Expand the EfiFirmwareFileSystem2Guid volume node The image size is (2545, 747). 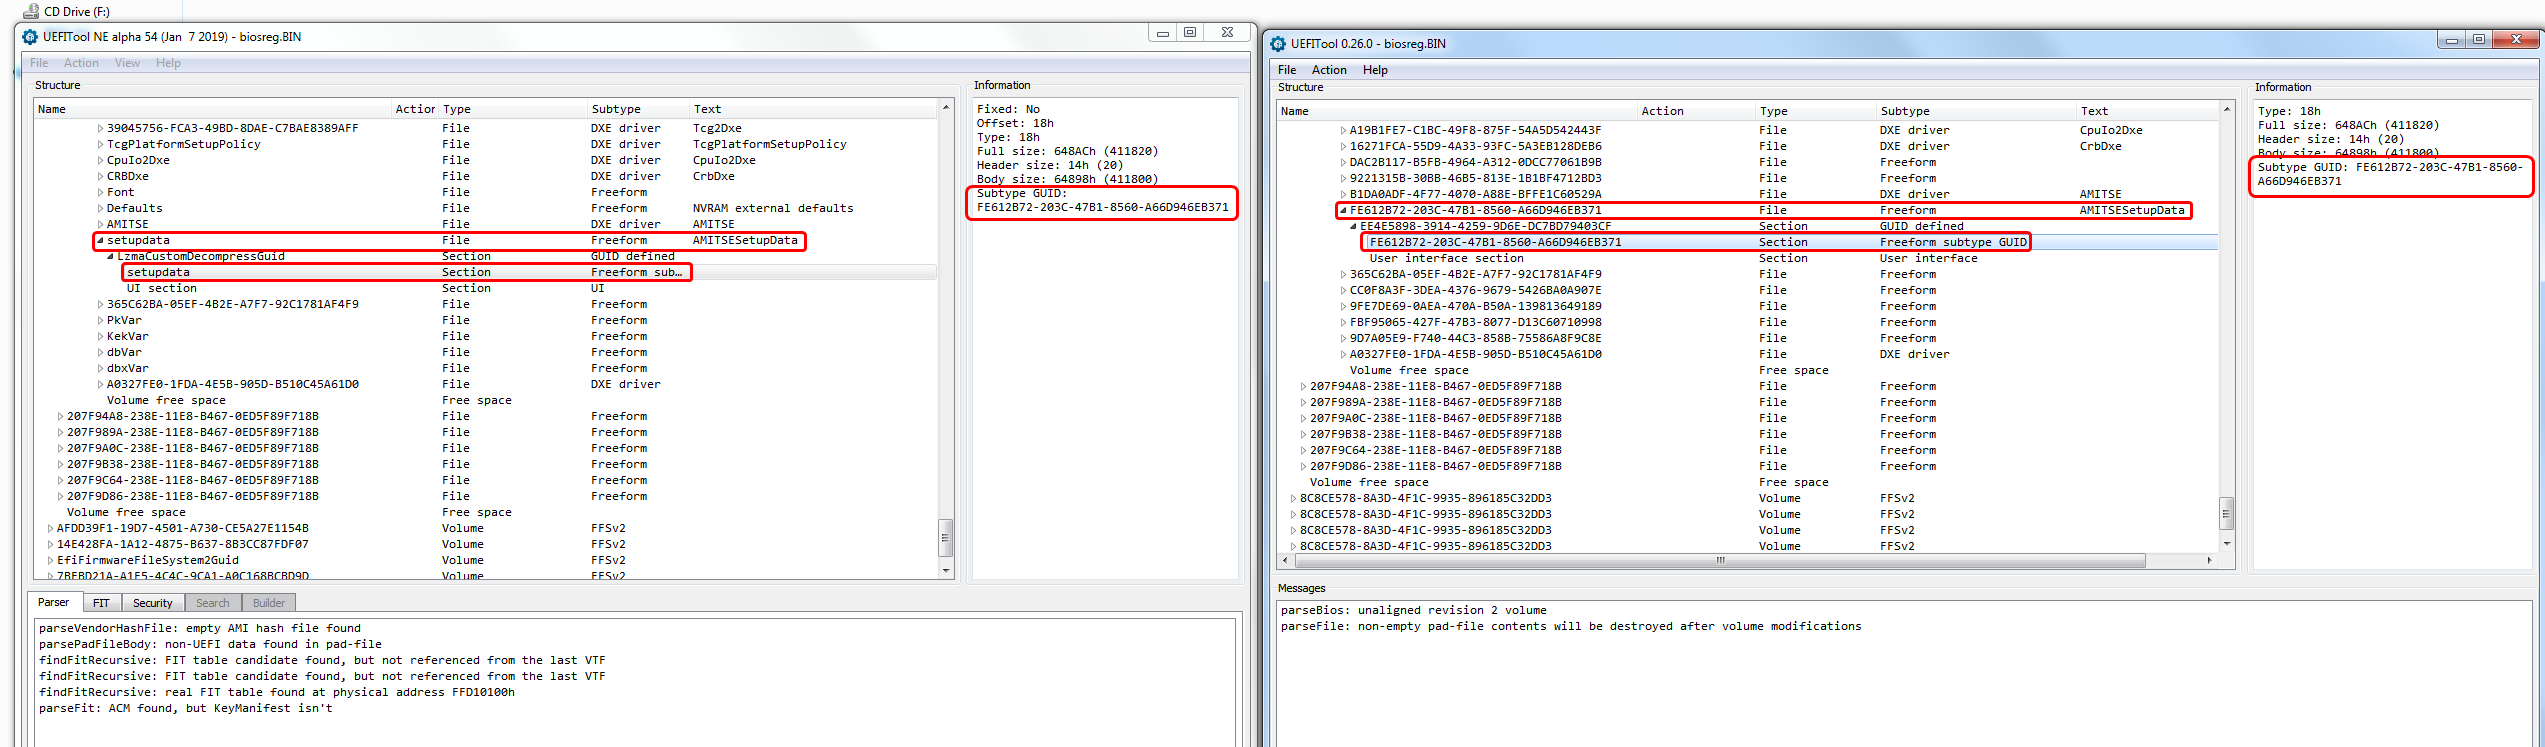pos(50,561)
